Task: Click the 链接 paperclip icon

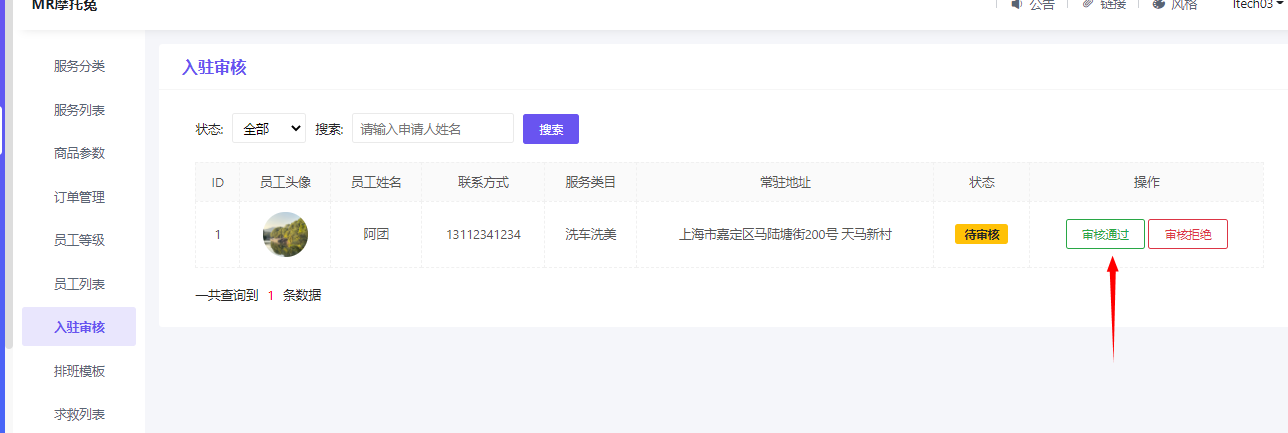Action: (x=1088, y=4)
